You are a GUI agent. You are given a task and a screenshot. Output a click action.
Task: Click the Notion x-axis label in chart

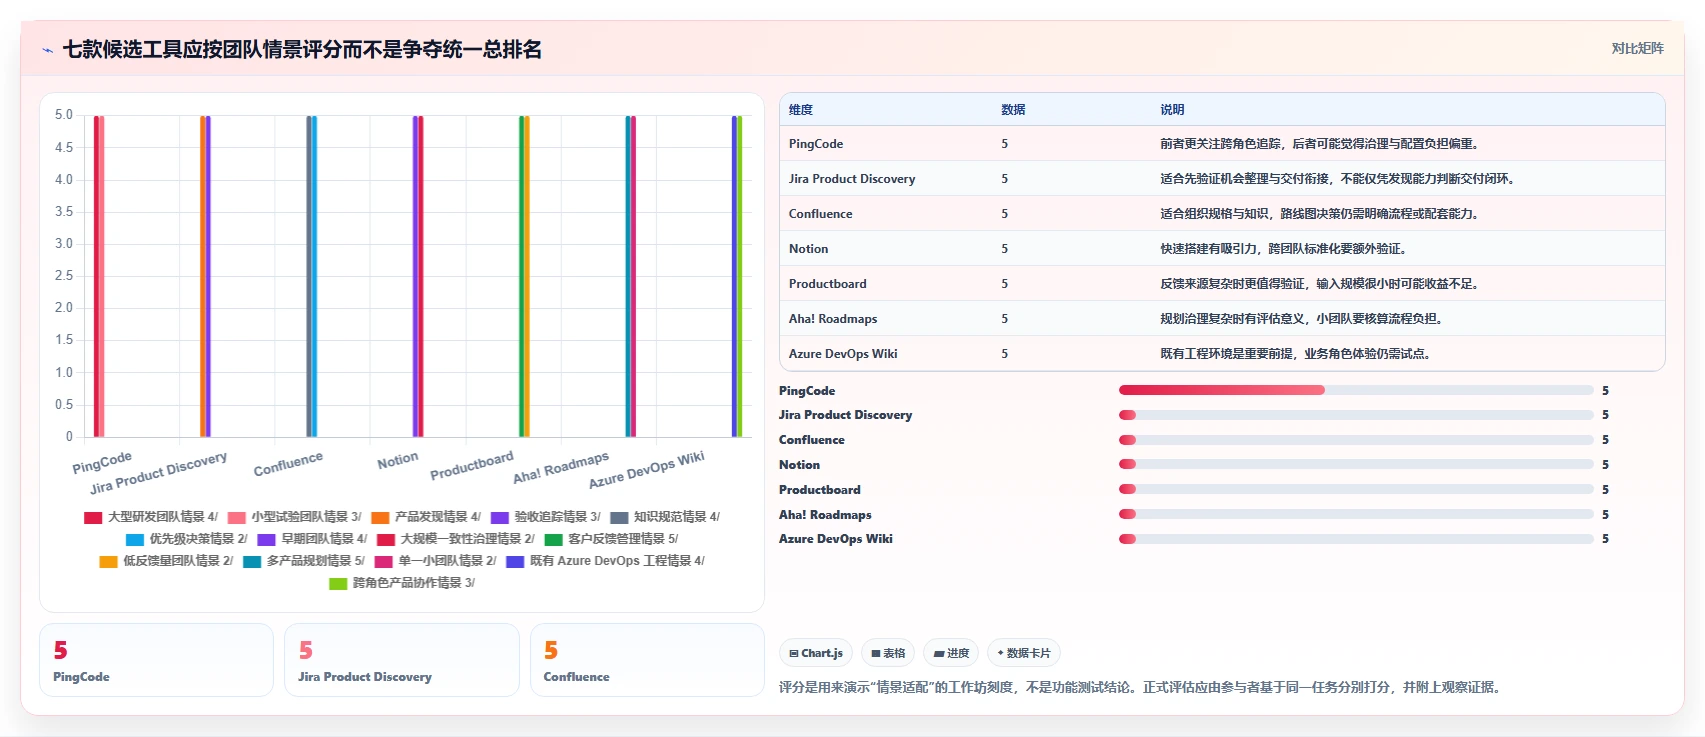398,461
